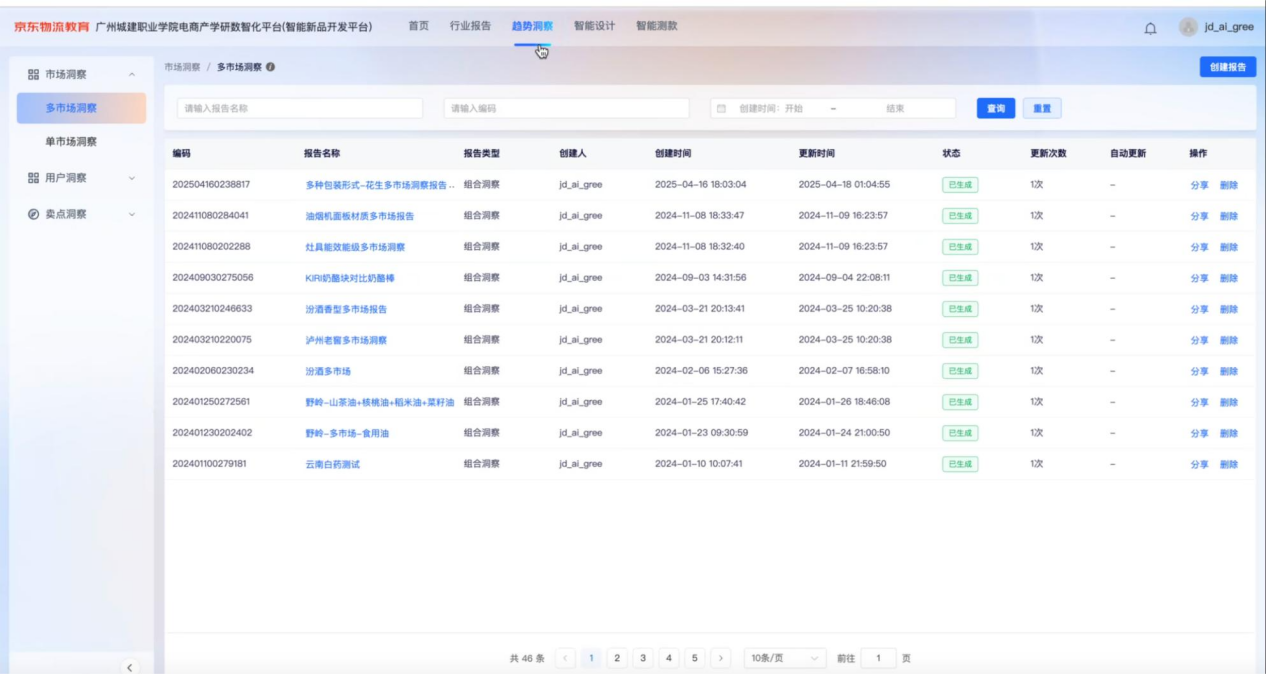Open report 油烟机面板材质多市场报告
This screenshot has width=1266, height=674.
pos(360,216)
